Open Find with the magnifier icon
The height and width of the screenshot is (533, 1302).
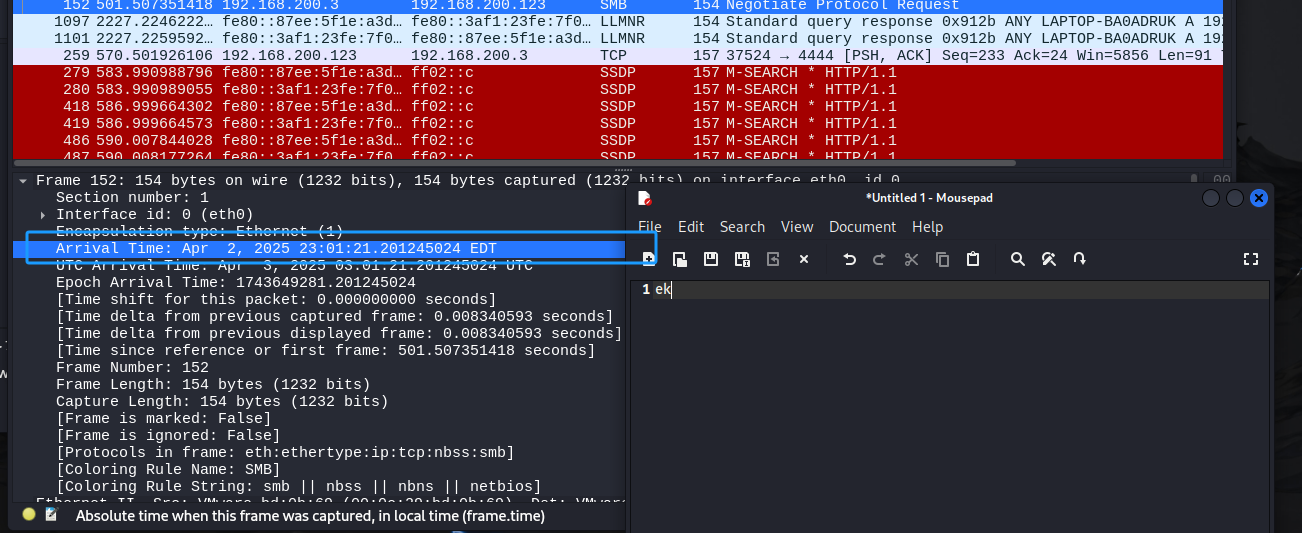(x=1018, y=259)
